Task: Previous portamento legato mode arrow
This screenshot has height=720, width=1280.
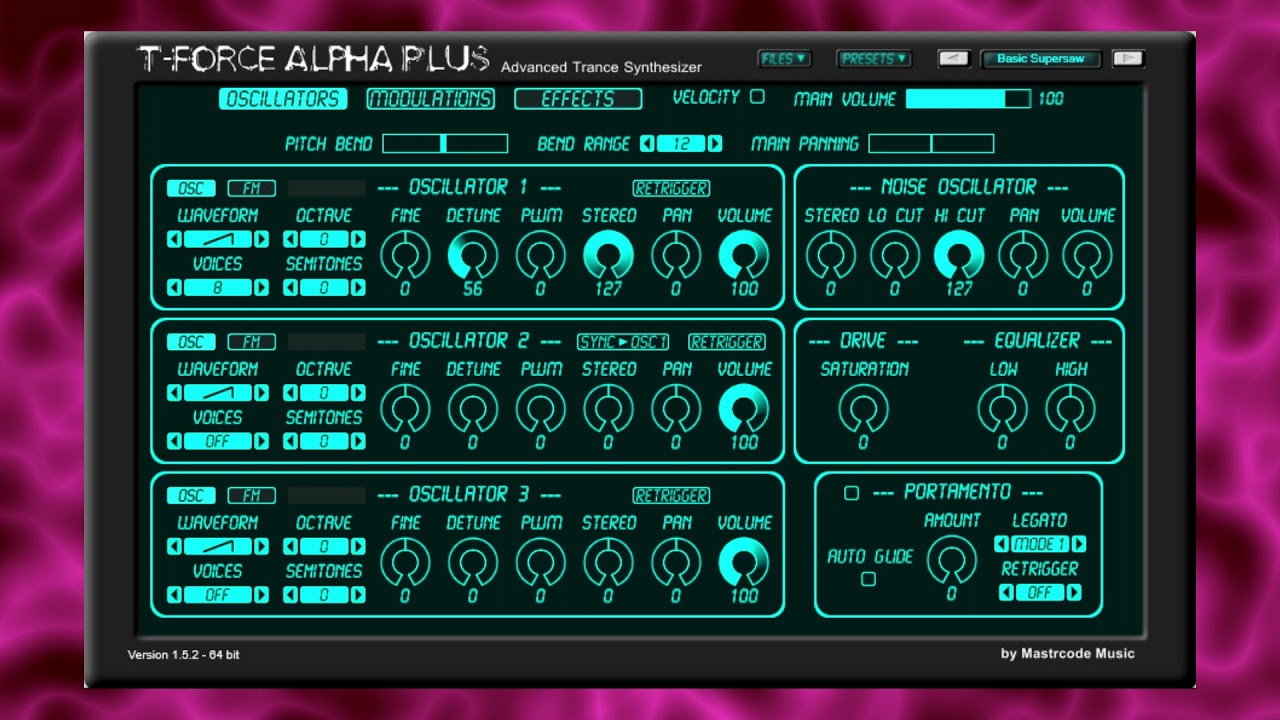Action: (x=1002, y=545)
